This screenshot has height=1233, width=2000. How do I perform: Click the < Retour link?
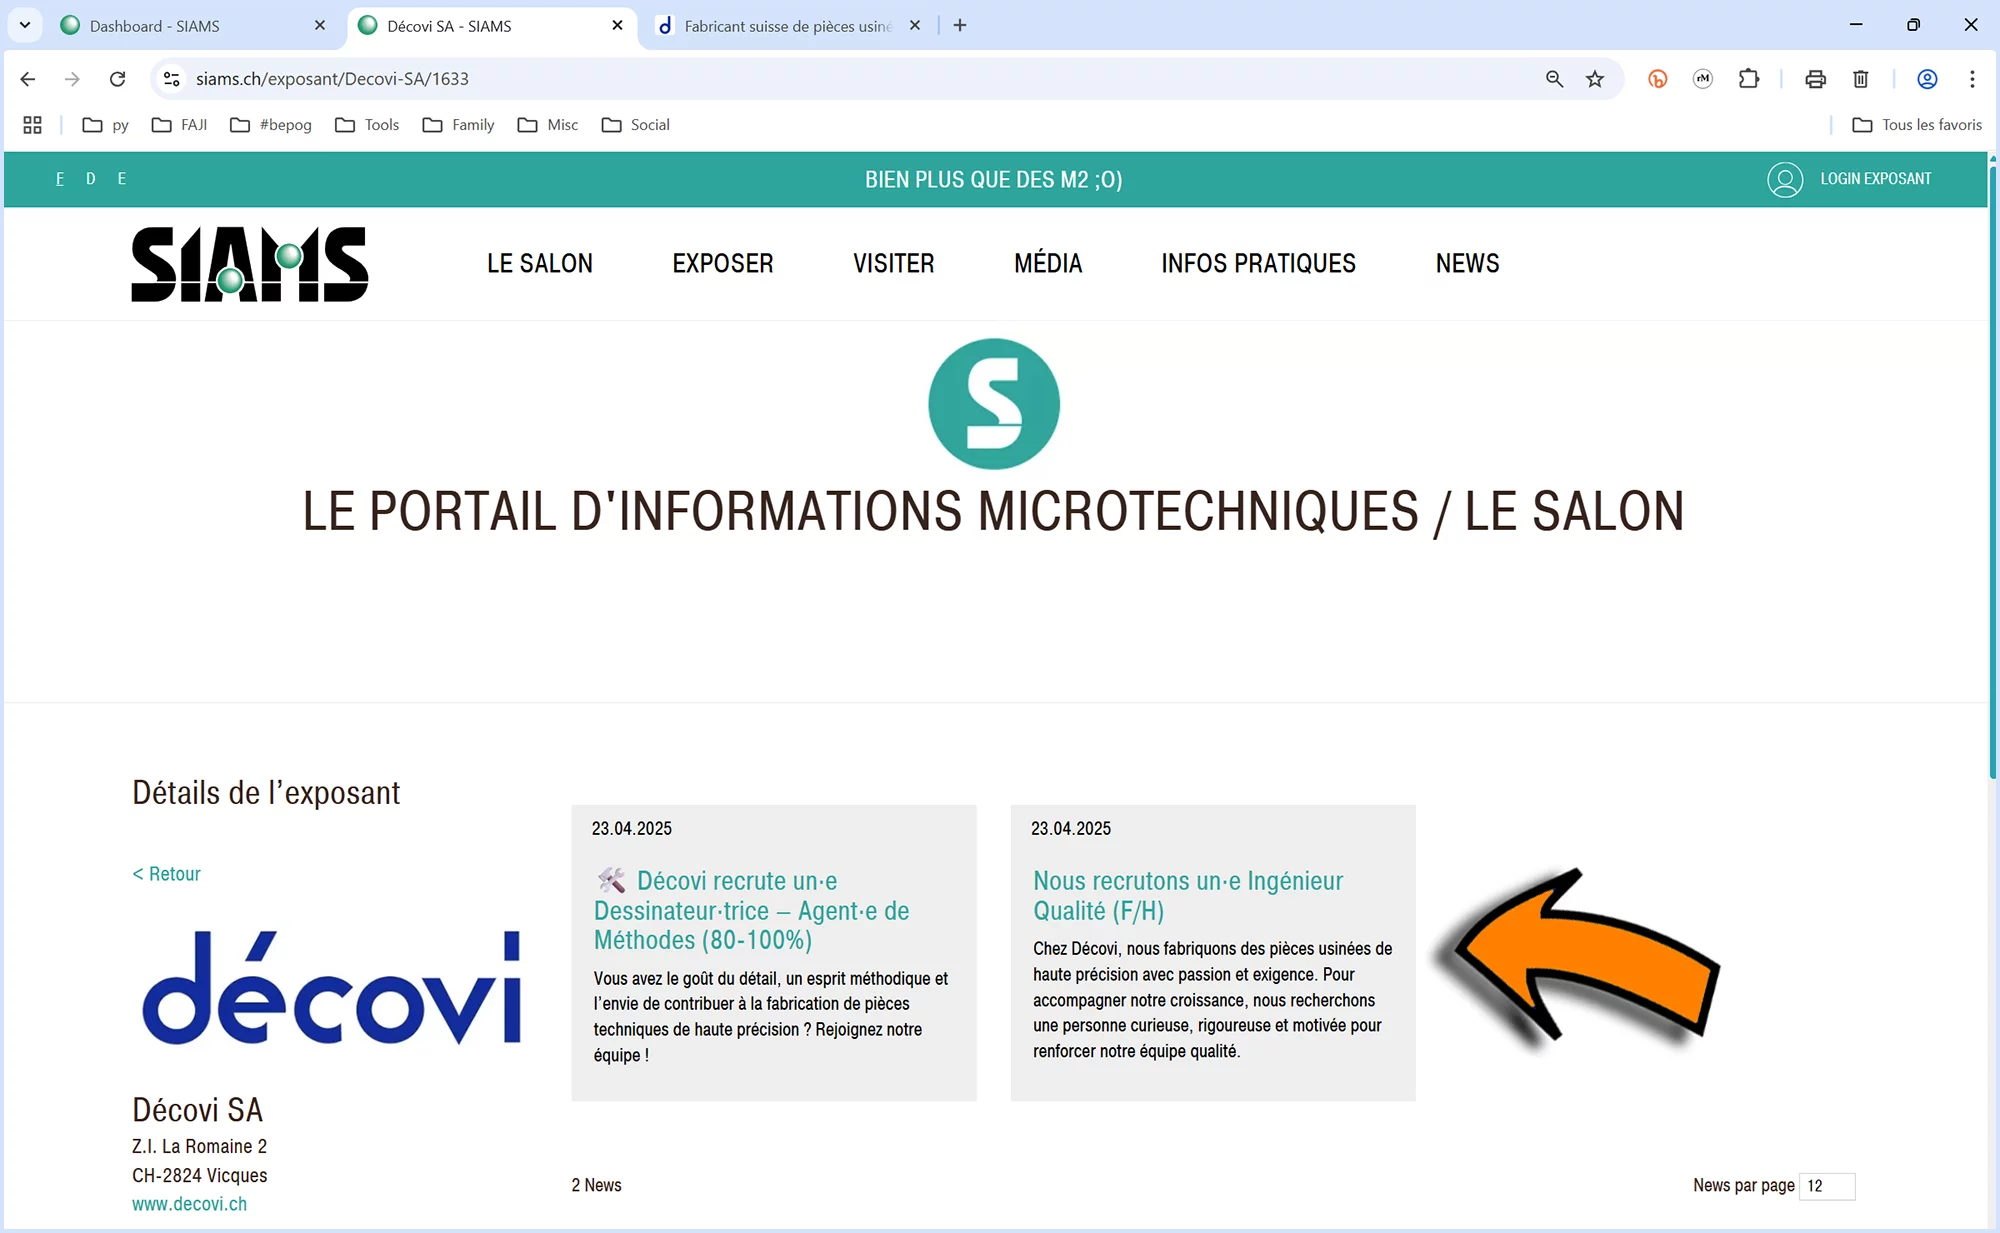(x=166, y=874)
